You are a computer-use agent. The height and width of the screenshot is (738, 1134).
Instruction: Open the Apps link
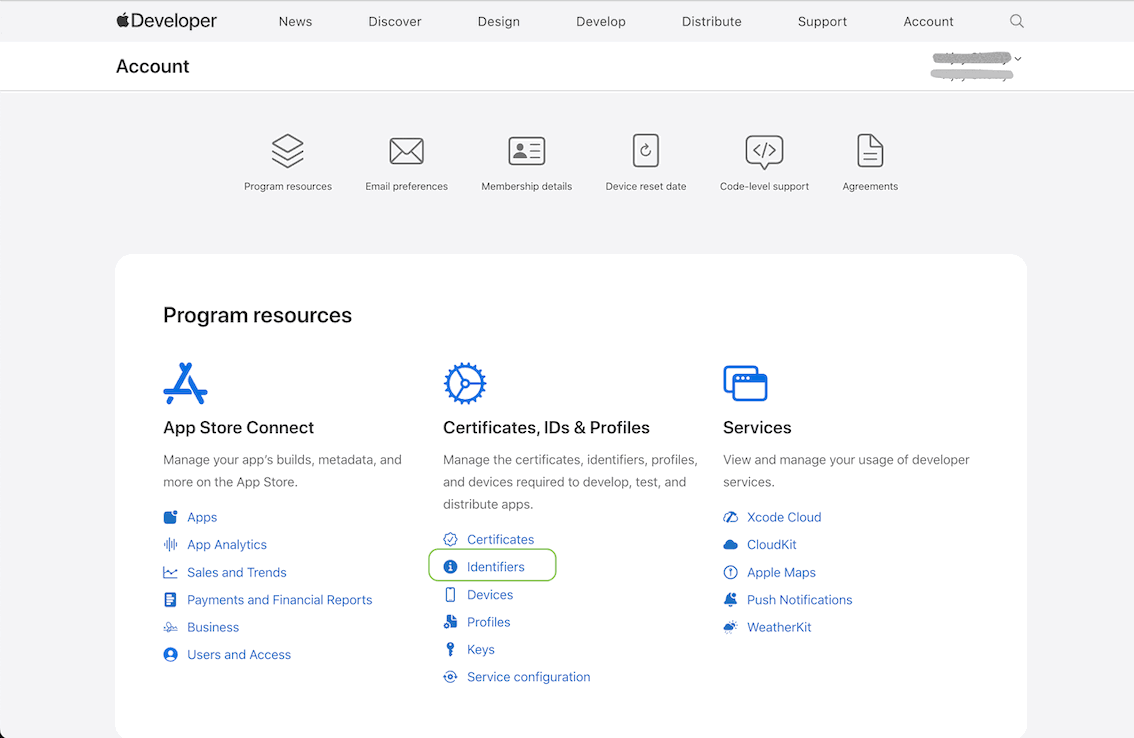pyautogui.click(x=202, y=517)
